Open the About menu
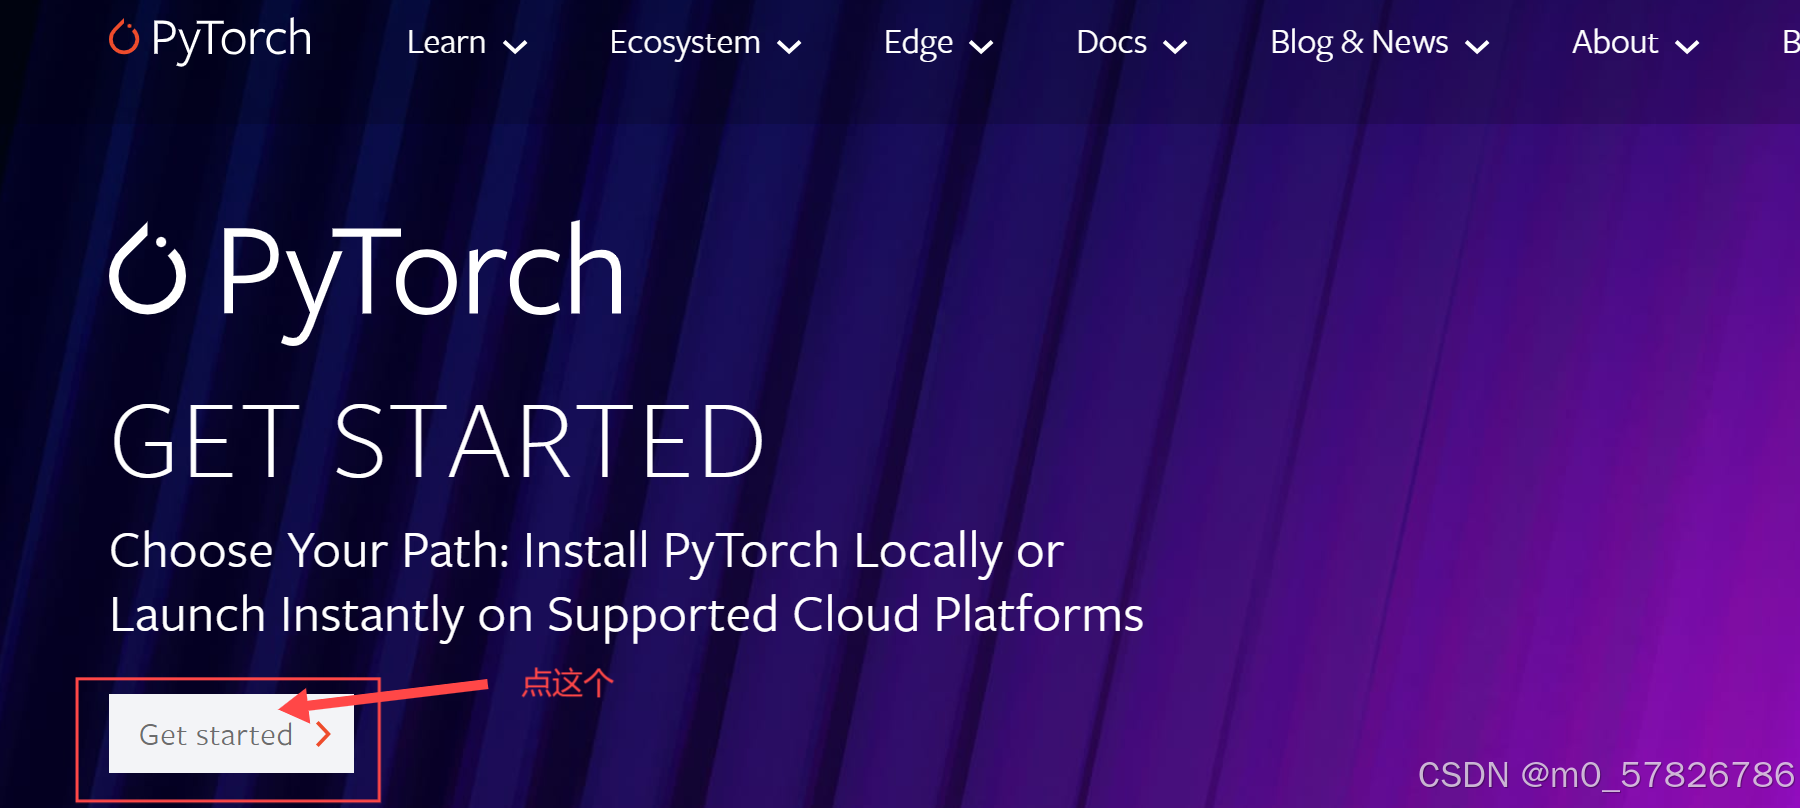Viewport: 1800px width, 808px height. pyautogui.click(x=1615, y=42)
